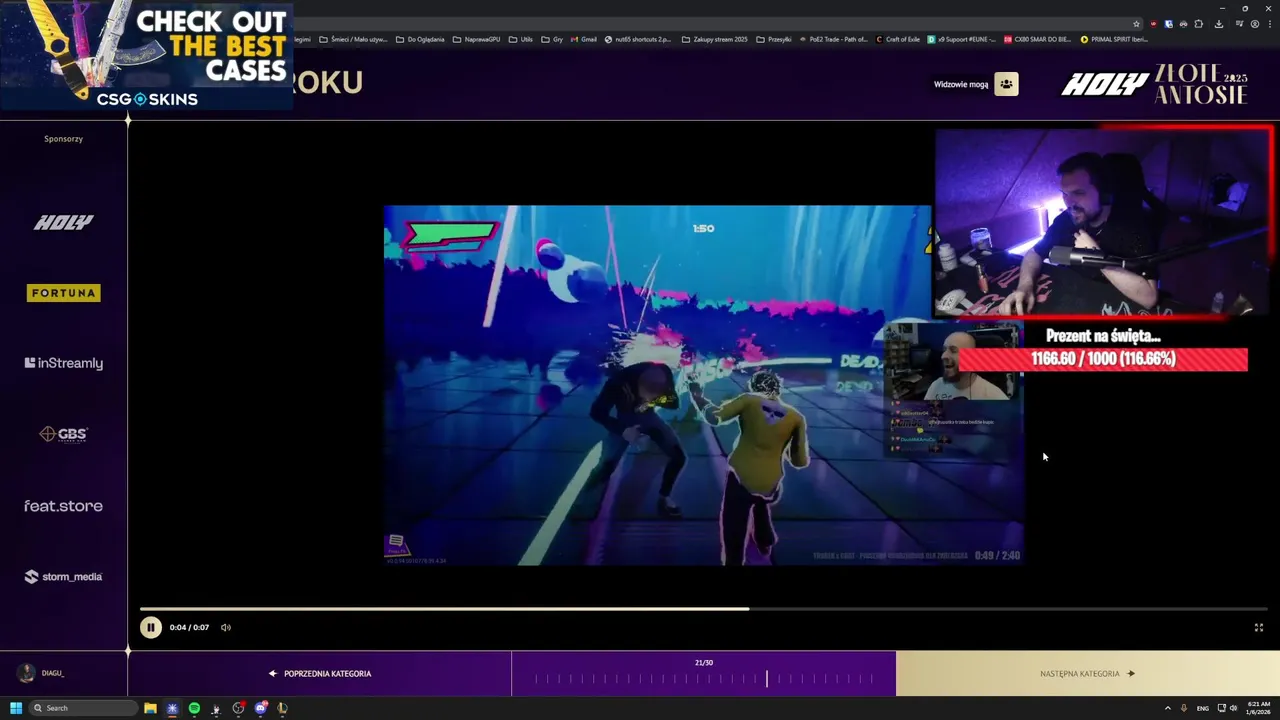Seek on the video progress bar
The width and height of the screenshot is (1280, 720).
703,608
